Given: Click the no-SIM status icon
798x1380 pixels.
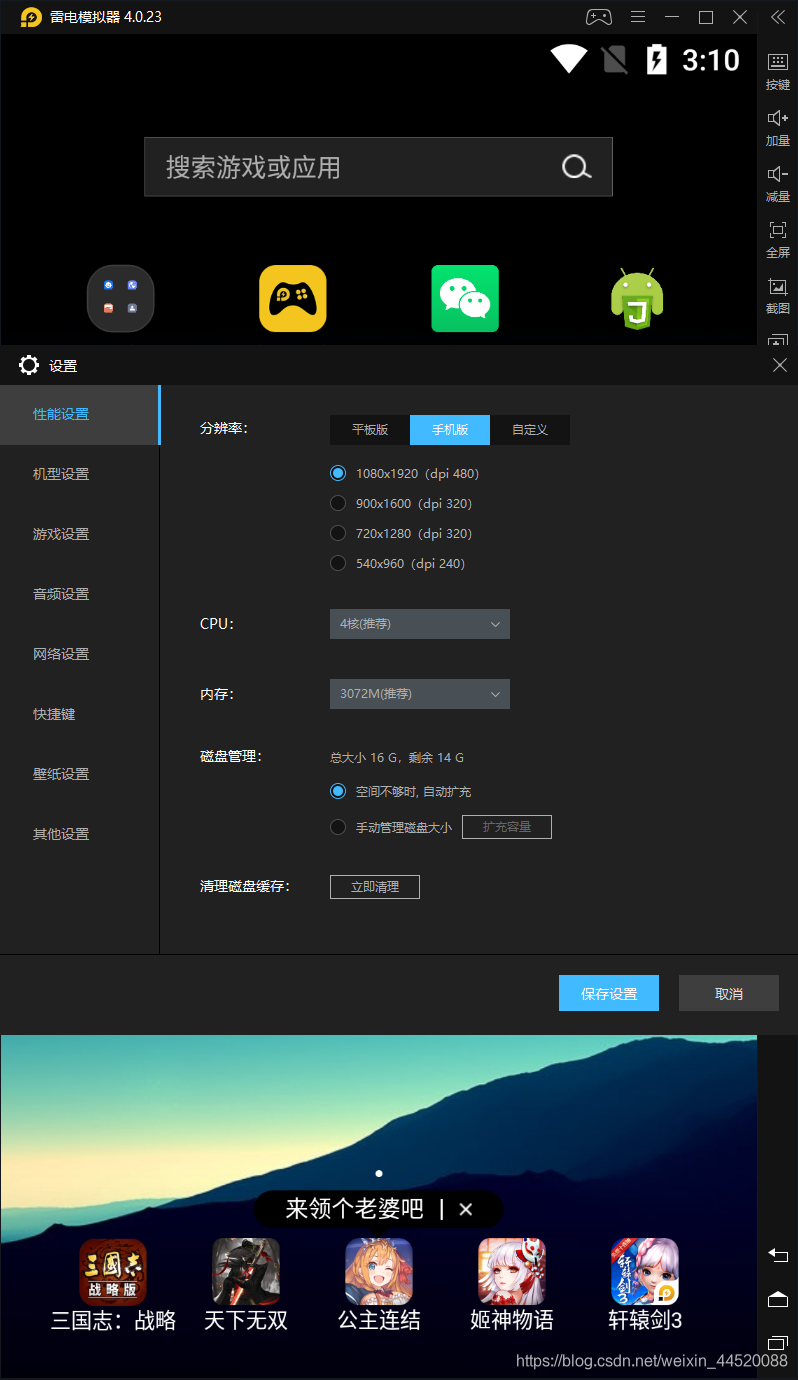Looking at the screenshot, I should 615,59.
